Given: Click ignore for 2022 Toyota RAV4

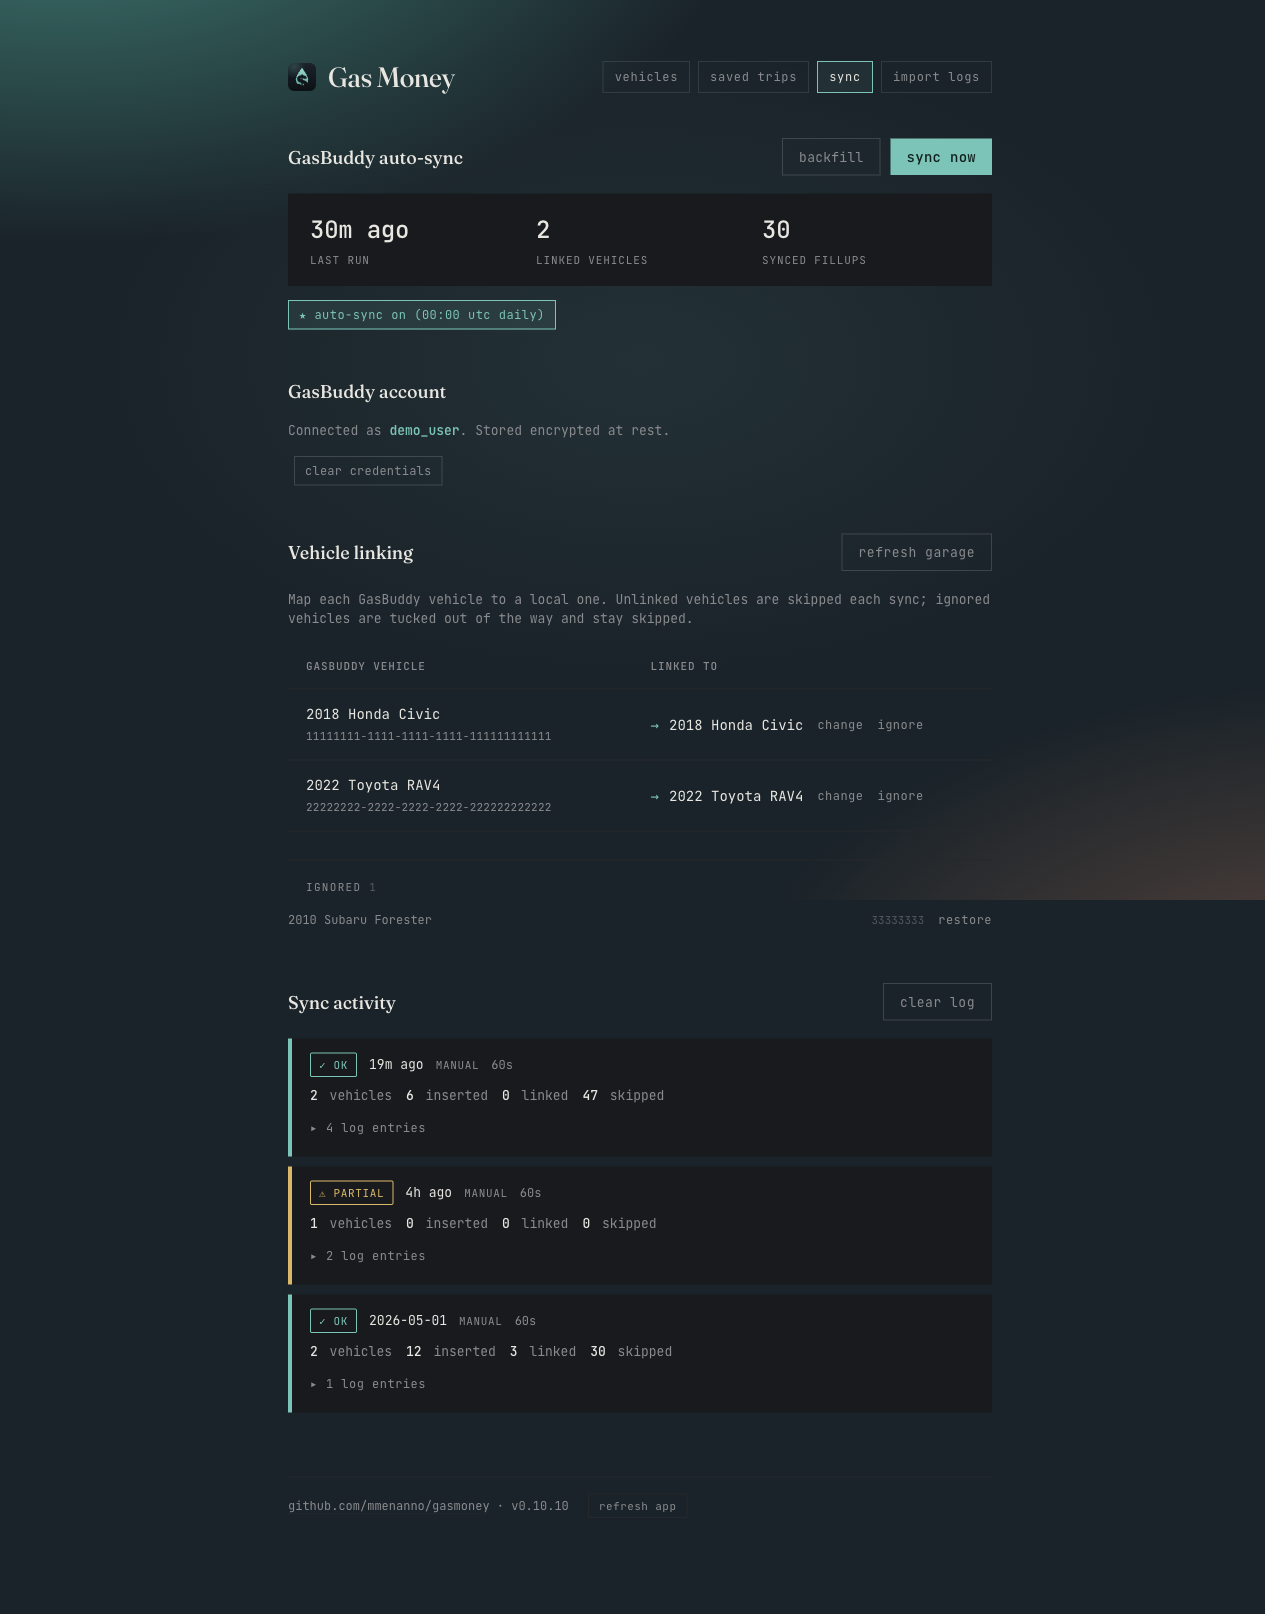Looking at the screenshot, I should tap(900, 796).
